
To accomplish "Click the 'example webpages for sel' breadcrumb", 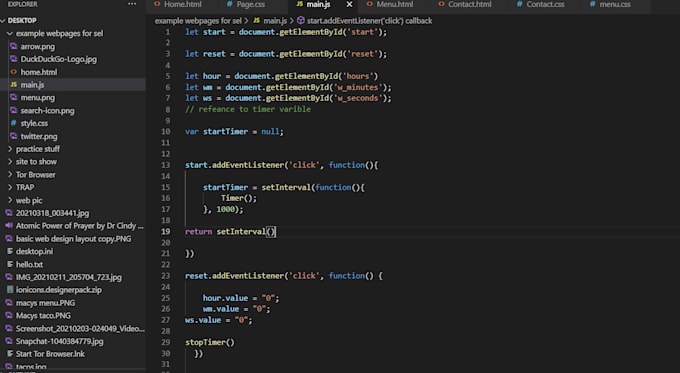I will pyautogui.click(x=198, y=21).
